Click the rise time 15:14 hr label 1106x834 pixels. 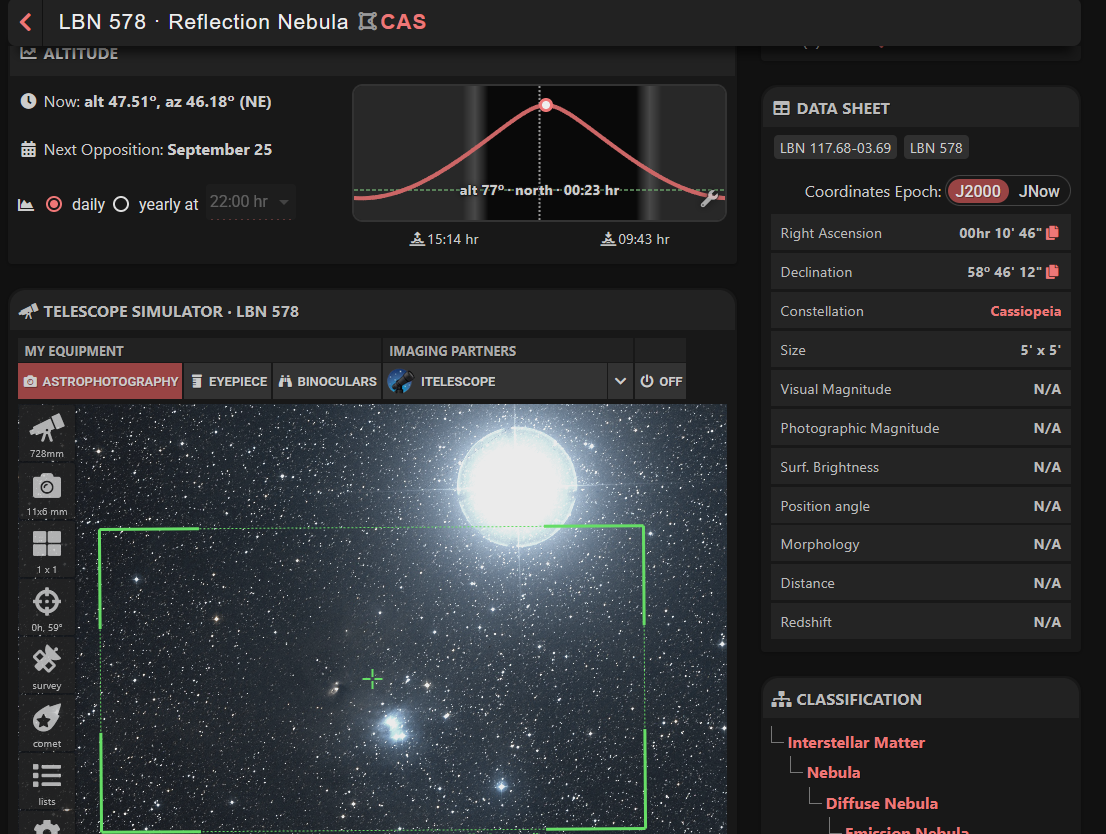[x=444, y=239]
